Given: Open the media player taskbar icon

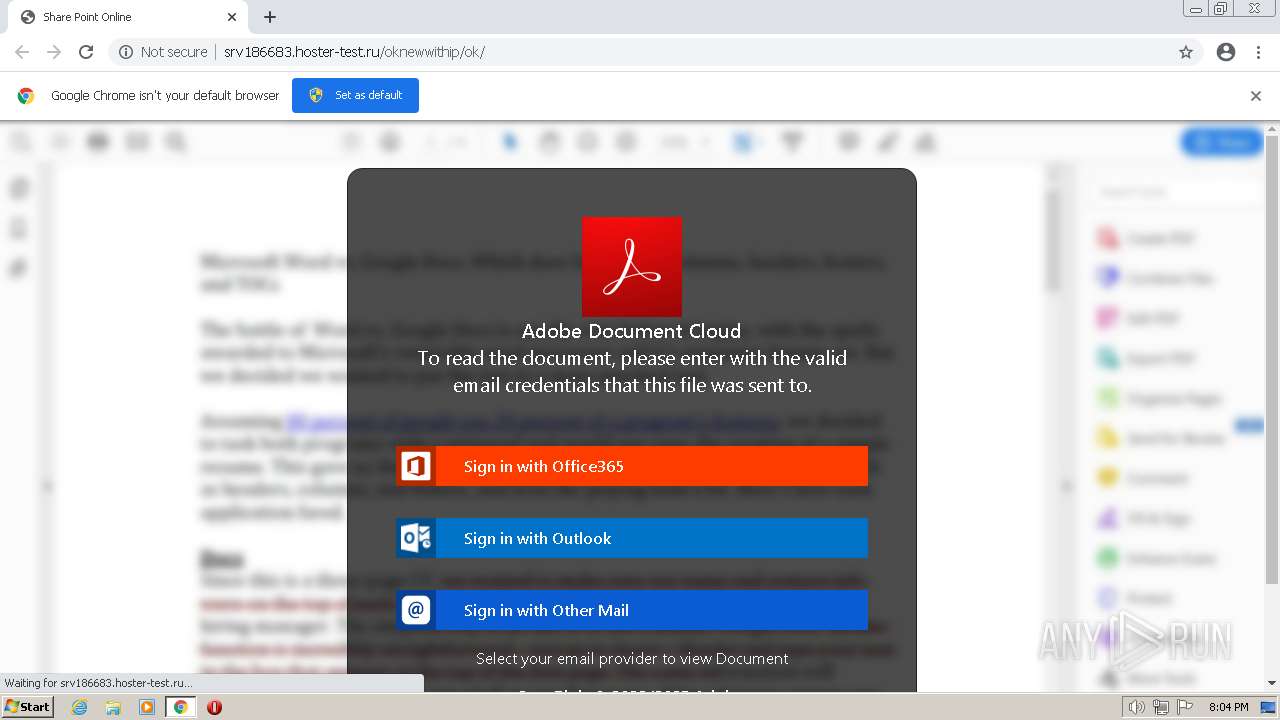Looking at the screenshot, I should point(147,707).
